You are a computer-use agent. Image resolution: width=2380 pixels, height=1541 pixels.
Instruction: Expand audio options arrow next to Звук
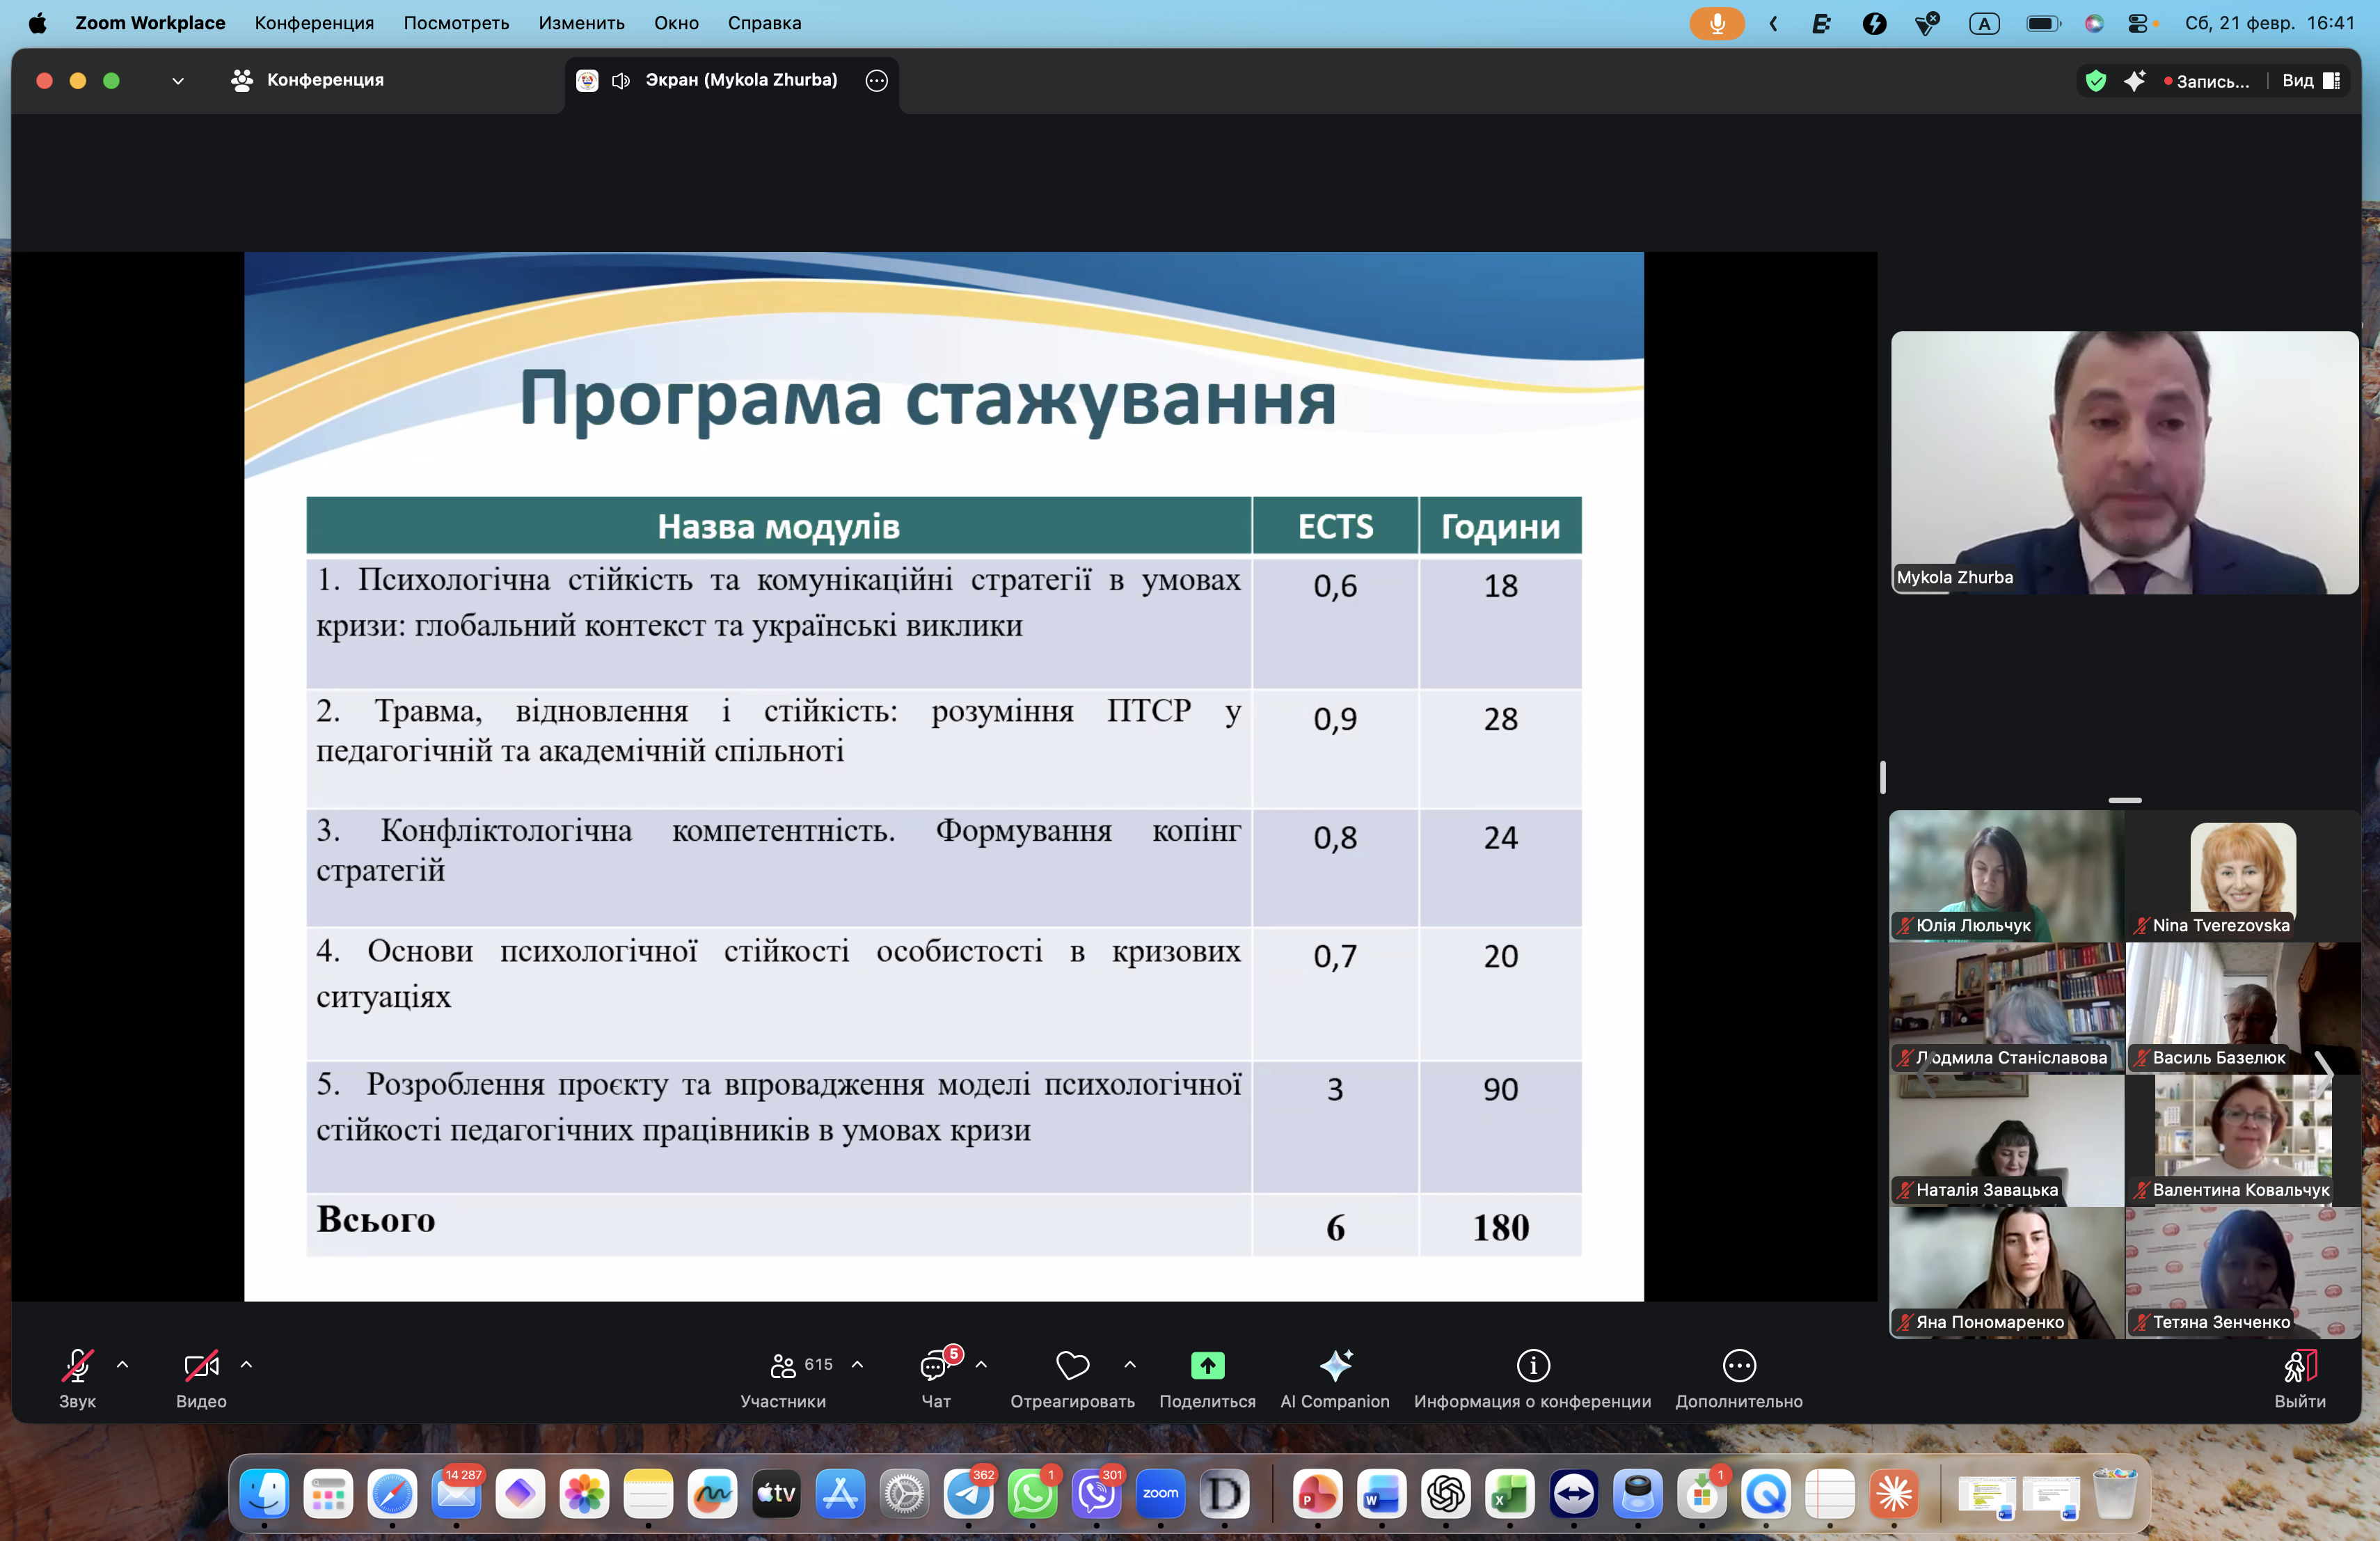pyautogui.click(x=123, y=1364)
